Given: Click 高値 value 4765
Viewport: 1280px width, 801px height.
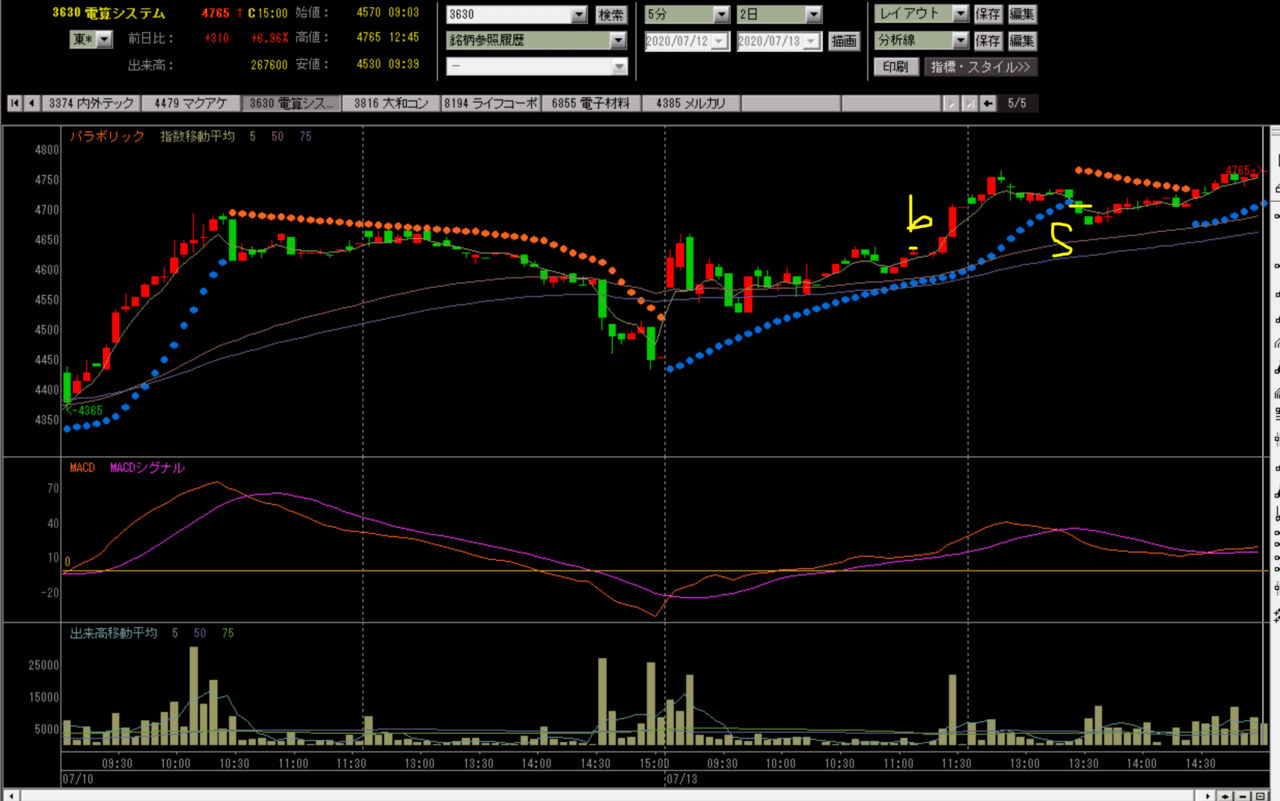Looking at the screenshot, I should pos(369,39).
